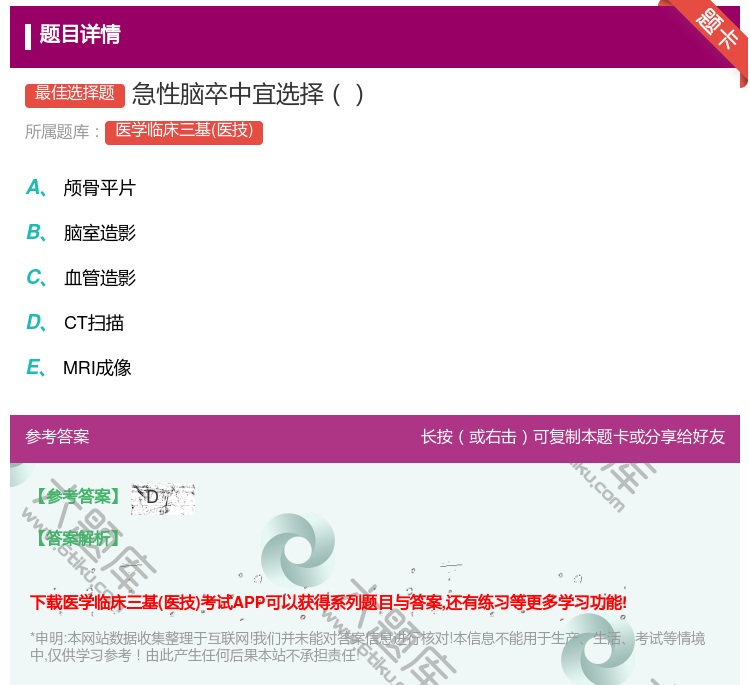The height and width of the screenshot is (685, 750).
Task: Select option B 脑室造影
Action: click(x=81, y=232)
